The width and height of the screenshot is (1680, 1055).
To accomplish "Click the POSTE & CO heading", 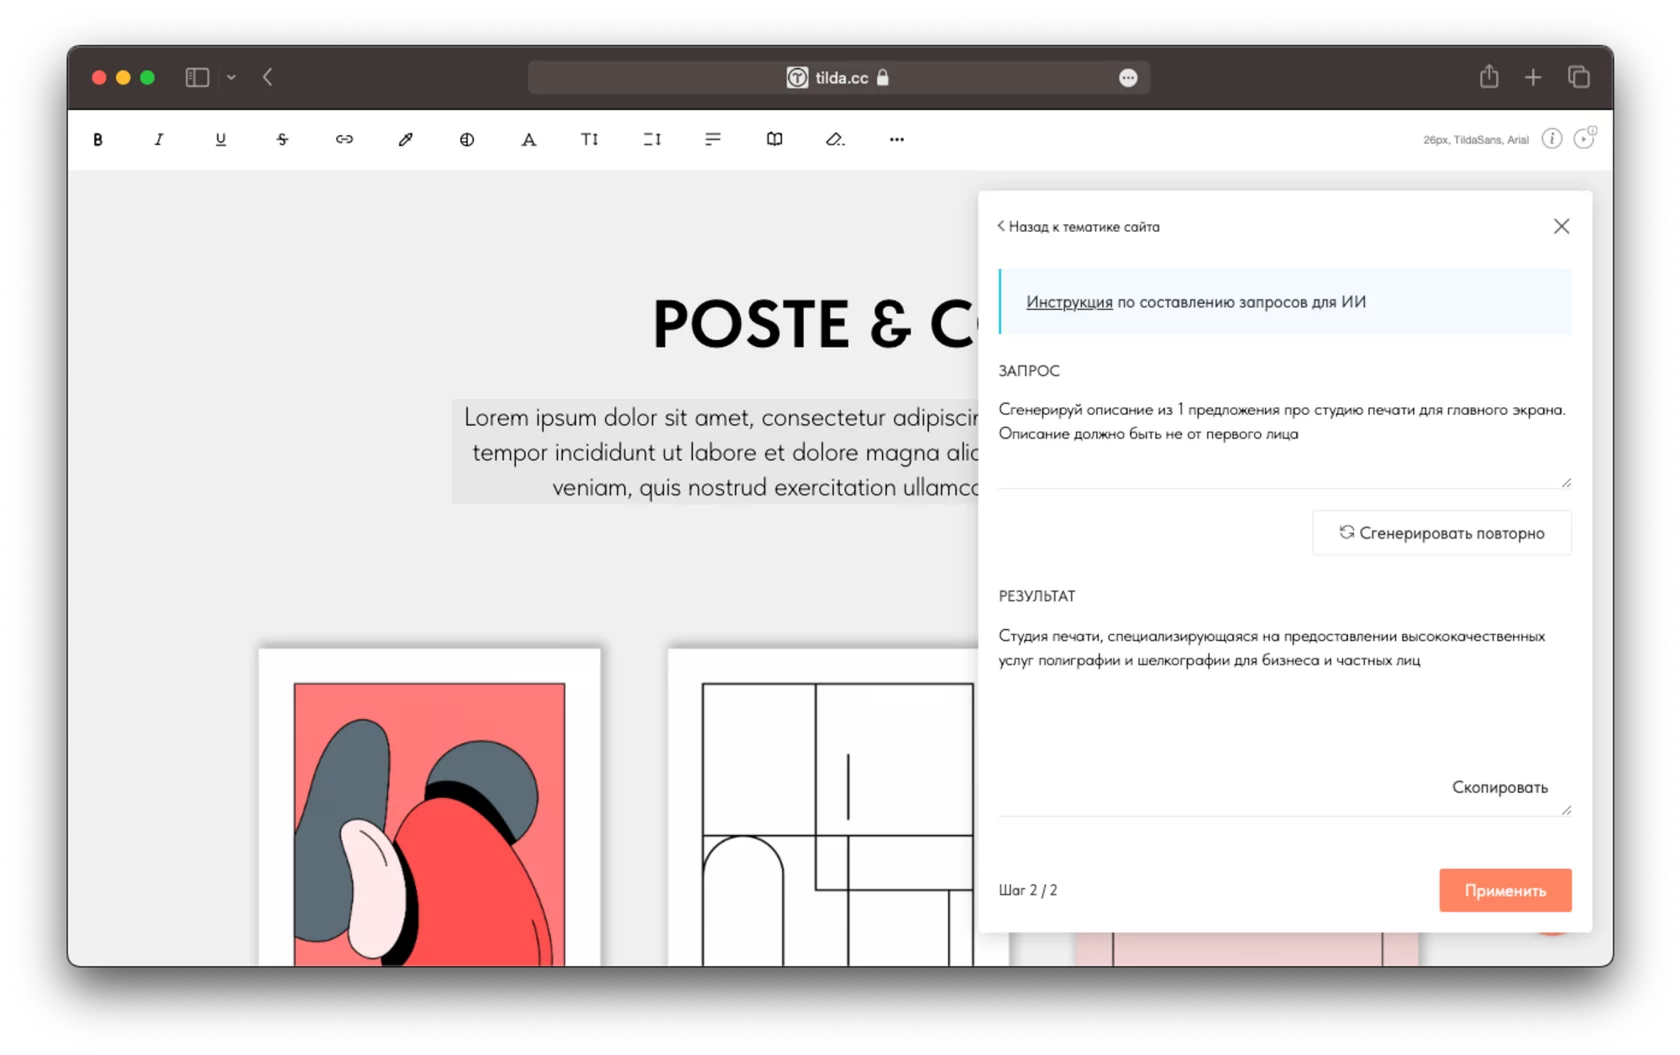I will (x=815, y=324).
